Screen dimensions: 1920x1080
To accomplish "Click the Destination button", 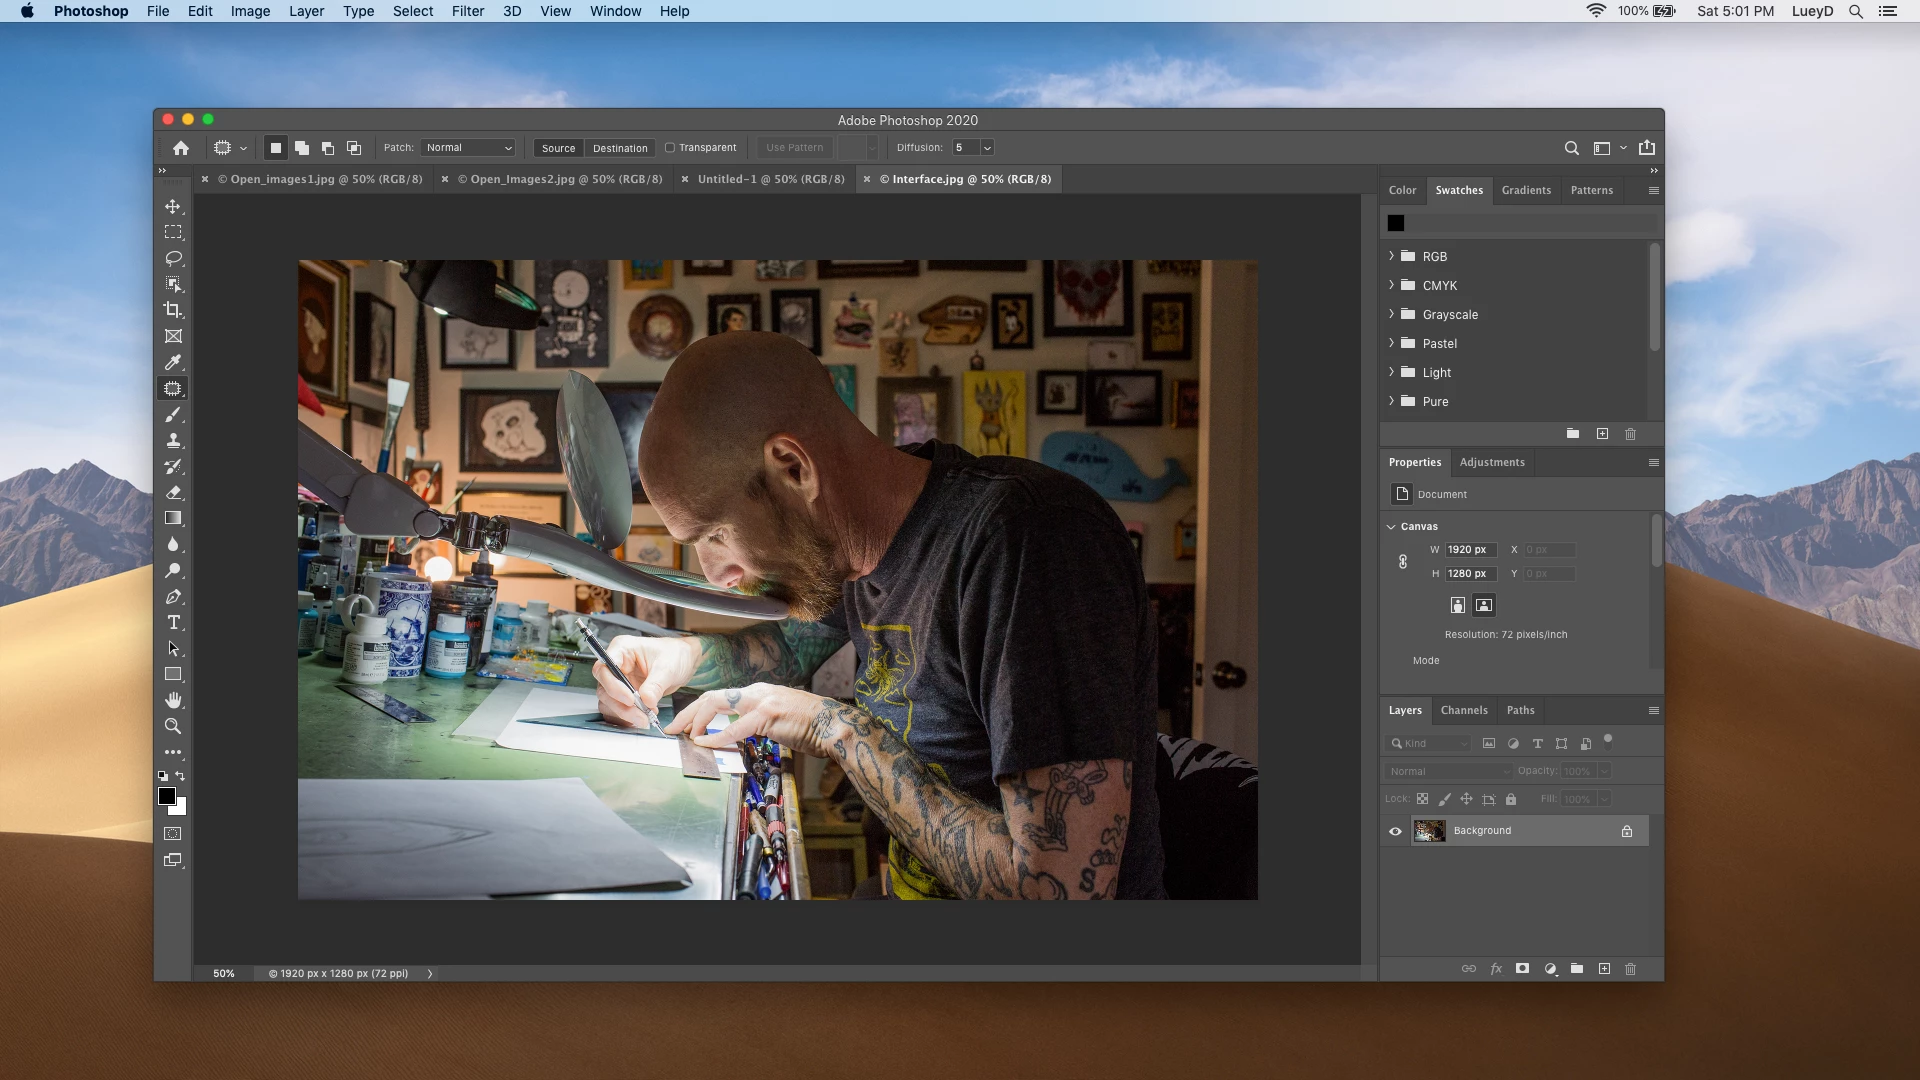I will pyautogui.click(x=620, y=148).
